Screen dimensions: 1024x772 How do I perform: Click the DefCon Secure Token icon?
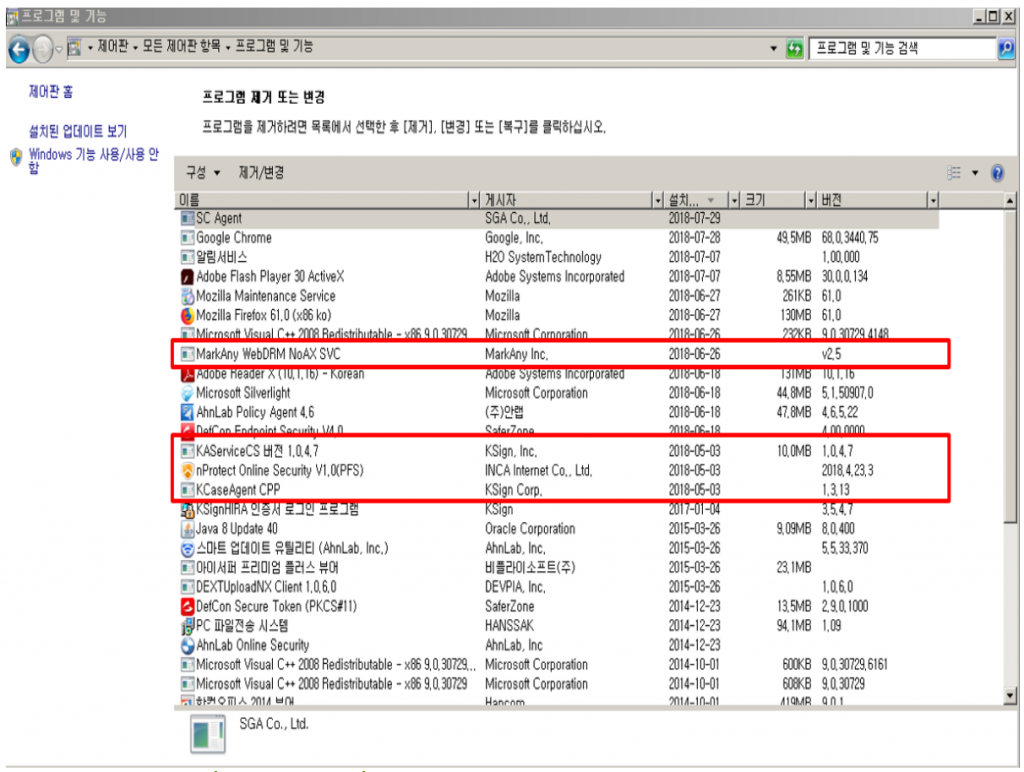[x=187, y=606]
